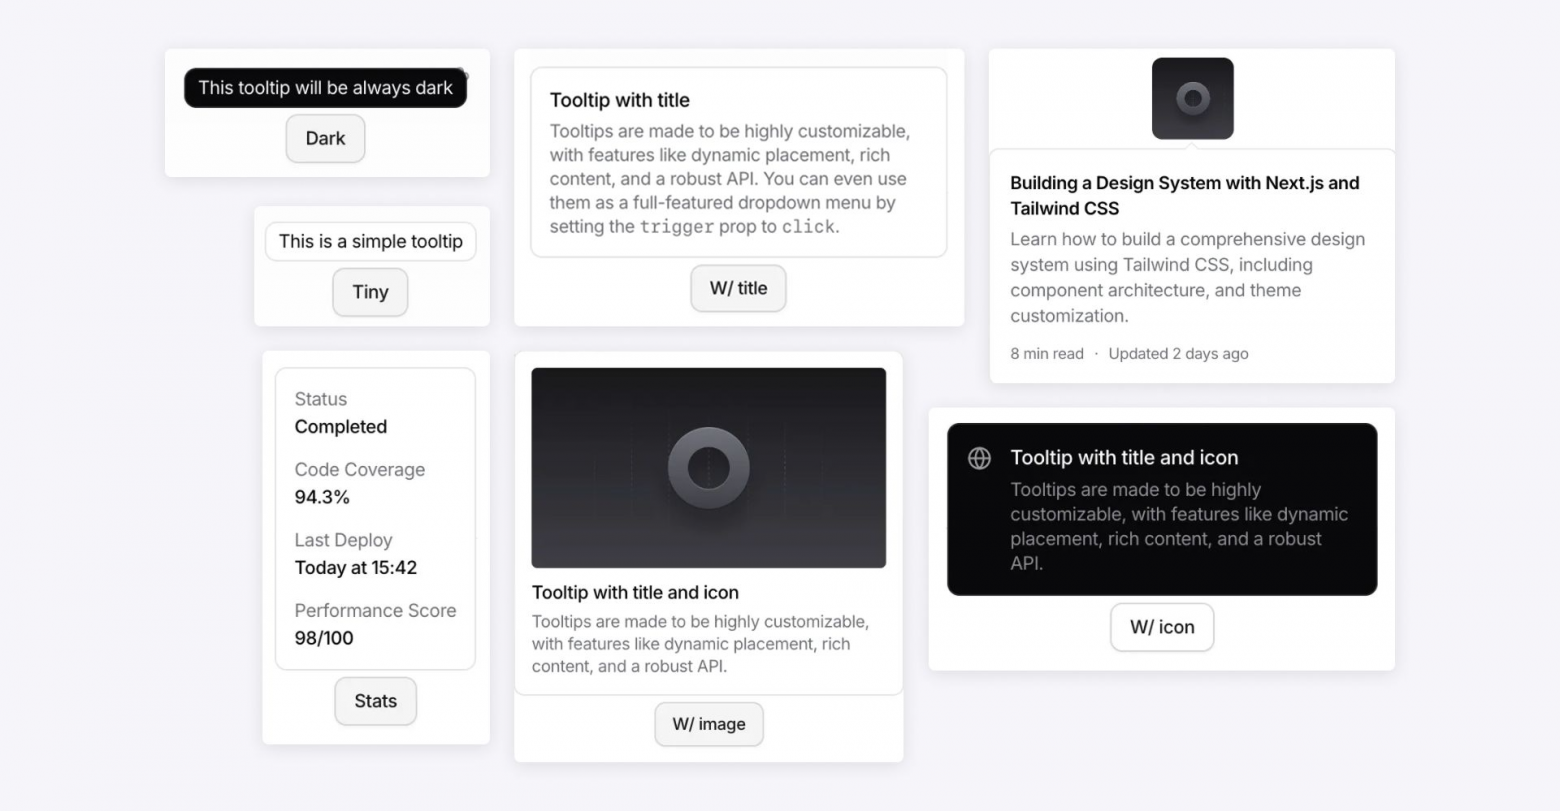This screenshot has width=1560, height=811.
Task: Open the 'Building a Design System' article title
Action: (x=1184, y=195)
